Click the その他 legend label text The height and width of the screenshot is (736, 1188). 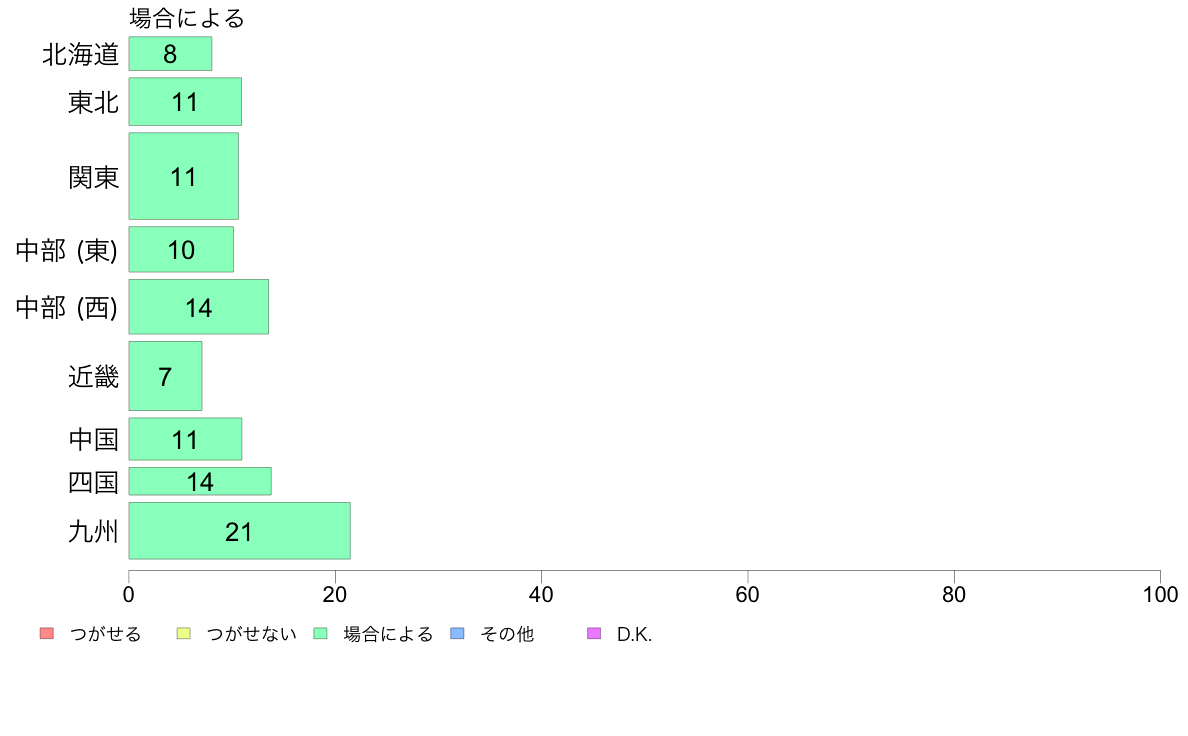click(507, 634)
